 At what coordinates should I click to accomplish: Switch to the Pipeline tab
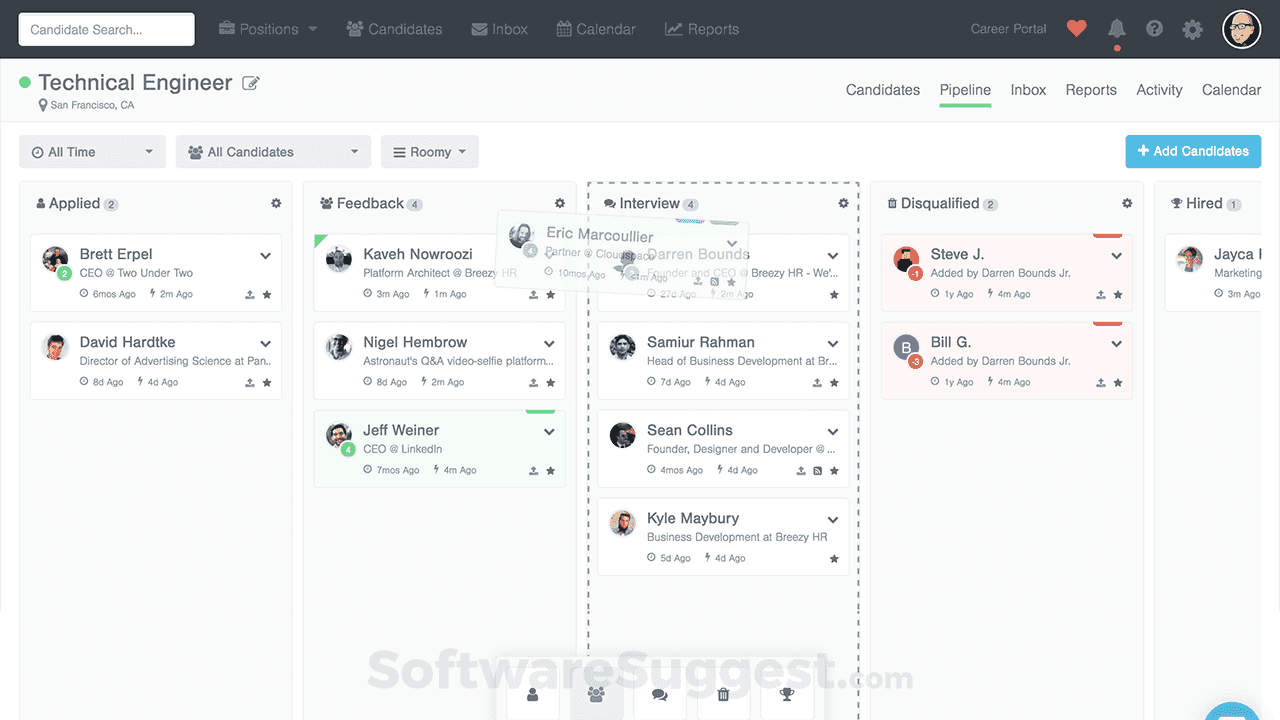pos(965,90)
